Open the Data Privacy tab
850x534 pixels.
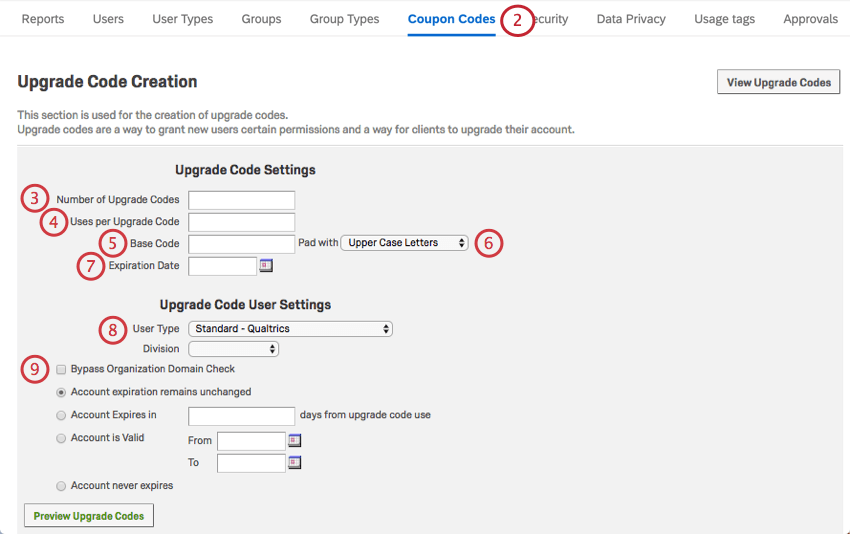(x=631, y=19)
